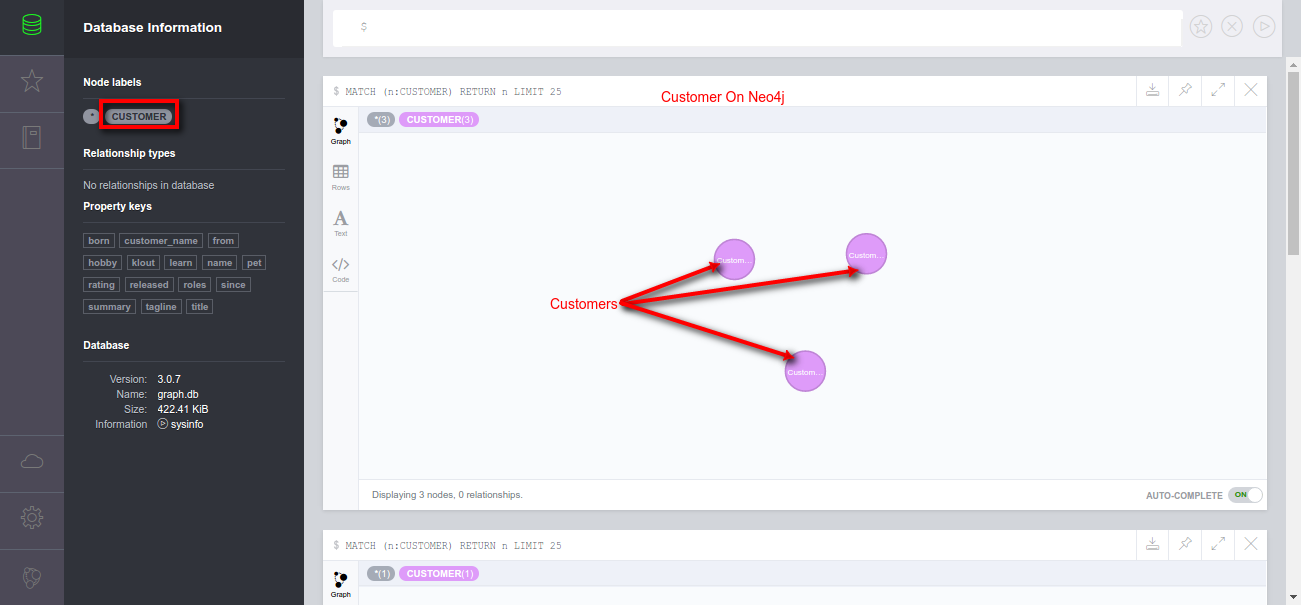Select the customer_name property key
This screenshot has height=605, width=1301.
[161, 241]
